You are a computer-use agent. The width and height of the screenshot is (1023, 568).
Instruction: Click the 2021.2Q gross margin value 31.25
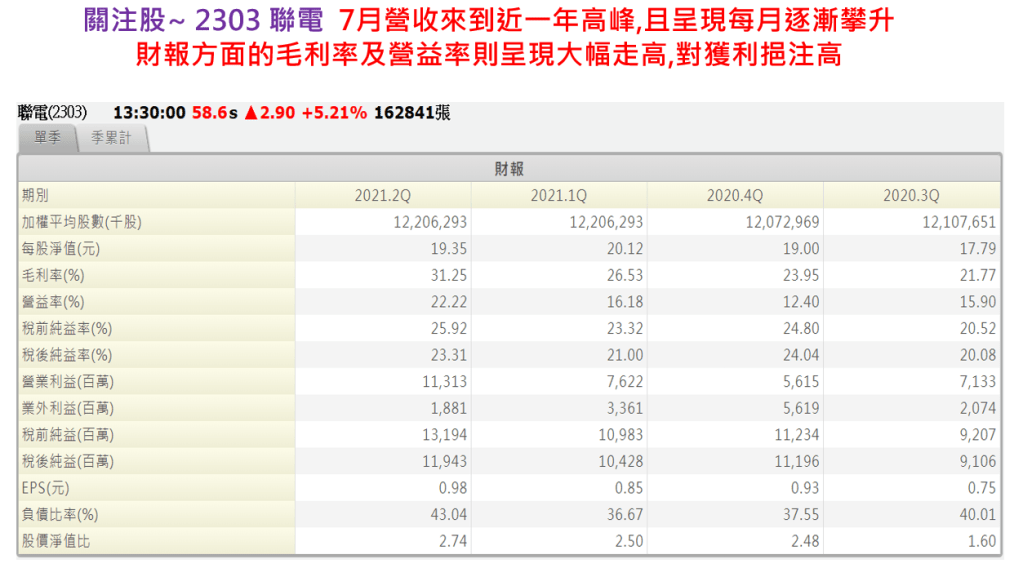[x=448, y=275]
